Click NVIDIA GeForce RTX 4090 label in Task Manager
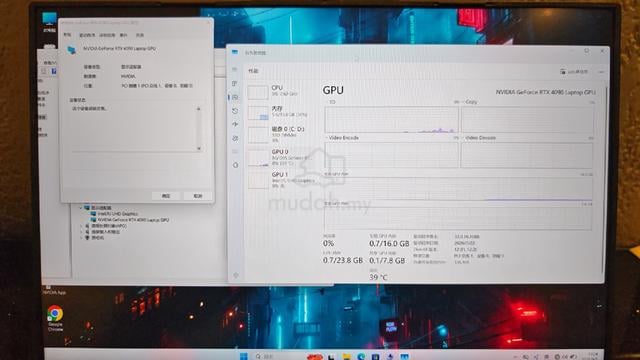Screen dimensions: 640x360 coord(546,92)
